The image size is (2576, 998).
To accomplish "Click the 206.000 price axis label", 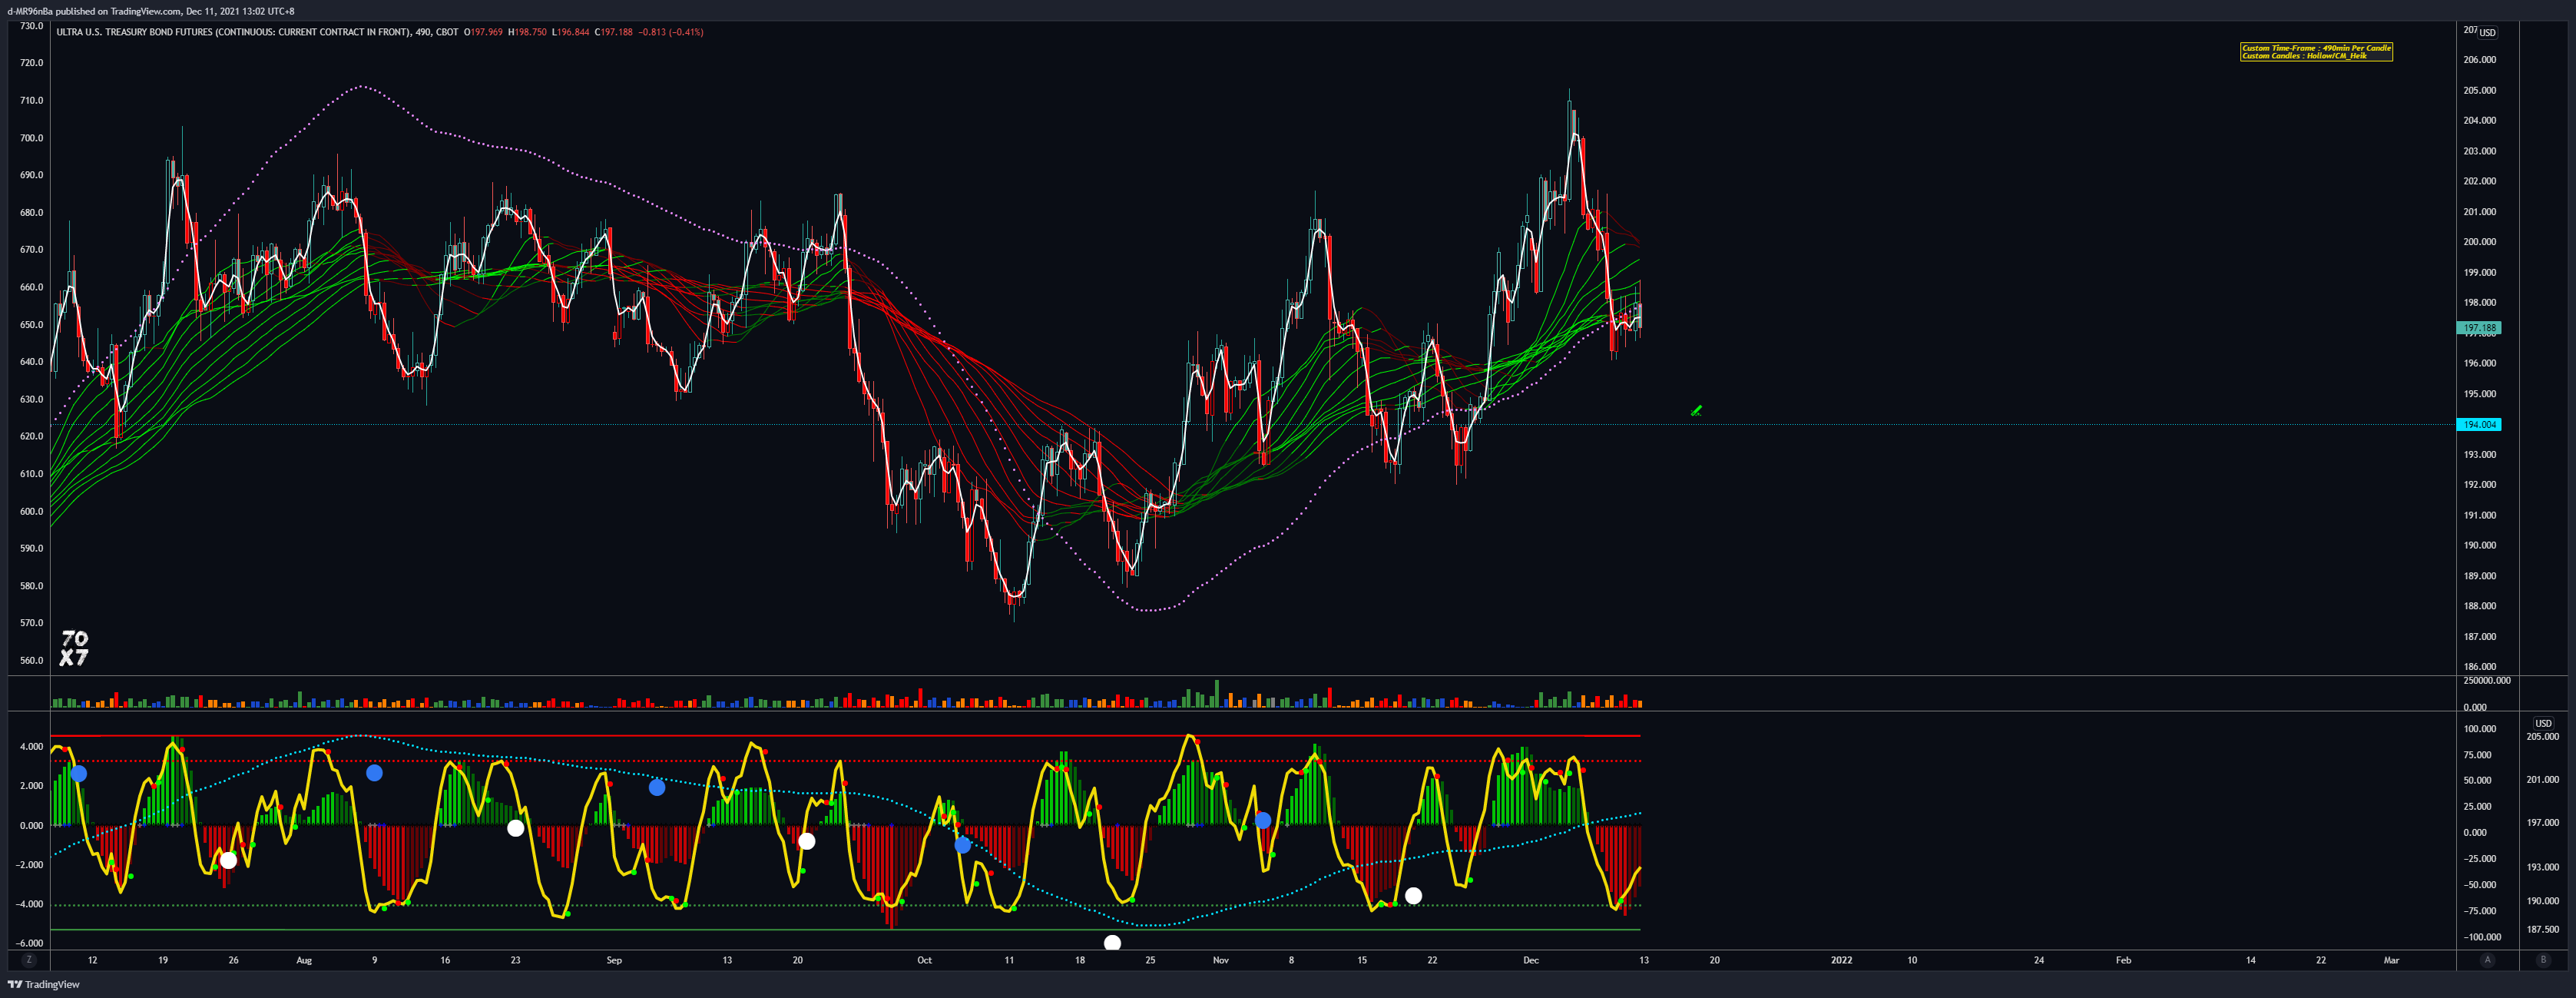I will 2479,60.
